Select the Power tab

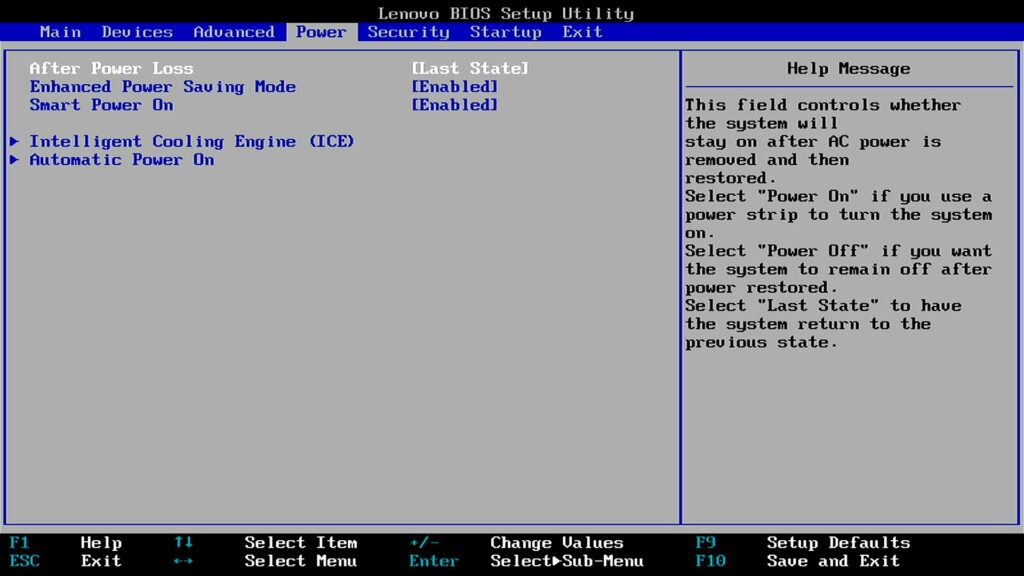point(321,32)
